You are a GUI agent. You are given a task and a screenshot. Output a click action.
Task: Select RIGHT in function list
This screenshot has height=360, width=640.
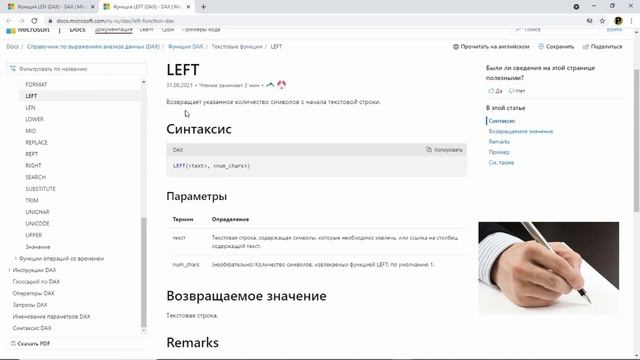point(33,166)
